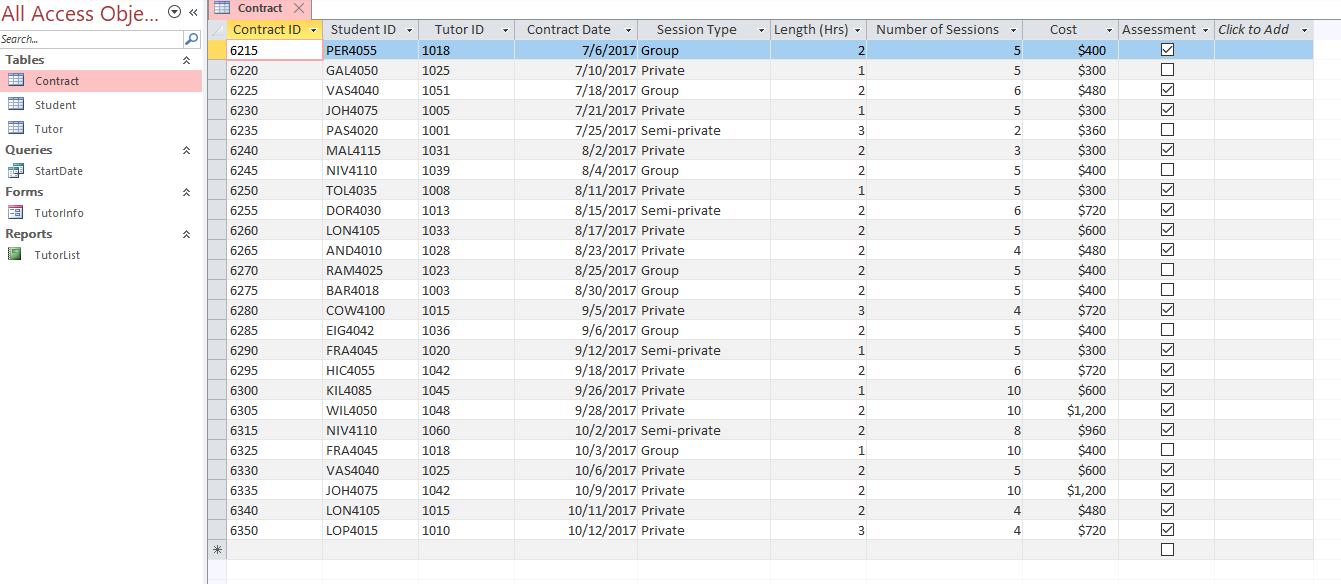Click Tutor ID cell 1060

tap(465, 430)
